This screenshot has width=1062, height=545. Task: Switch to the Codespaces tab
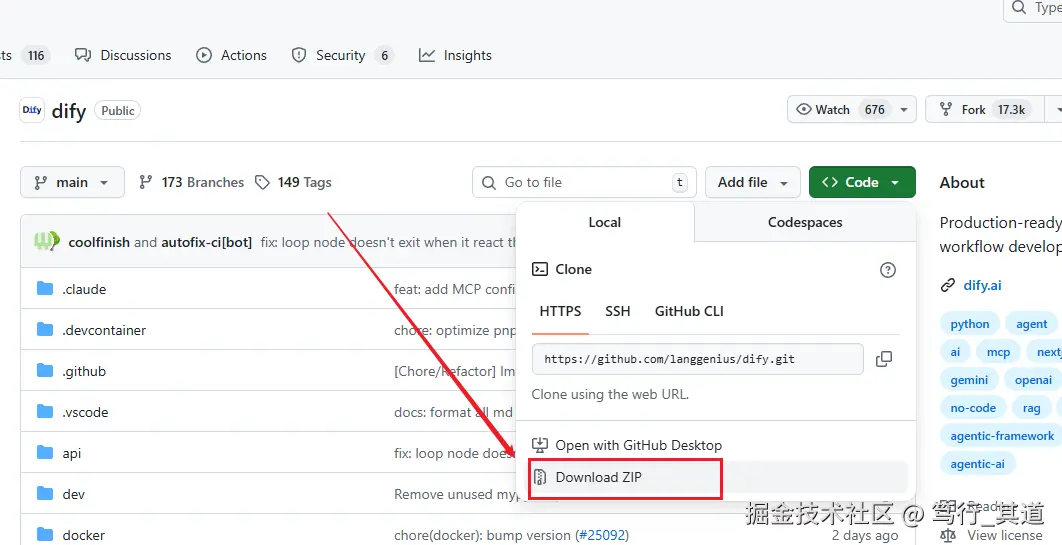click(x=805, y=222)
